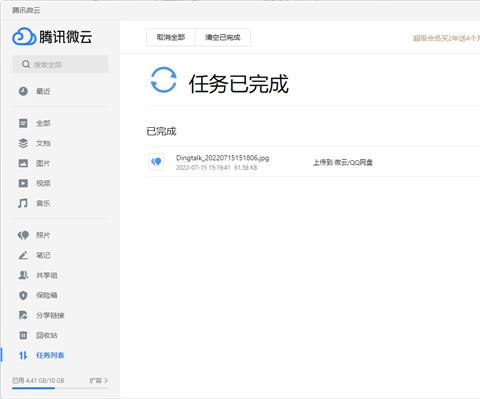The height and width of the screenshot is (399, 480).
Task: Click the search box in the sidebar
Action: 60,64
